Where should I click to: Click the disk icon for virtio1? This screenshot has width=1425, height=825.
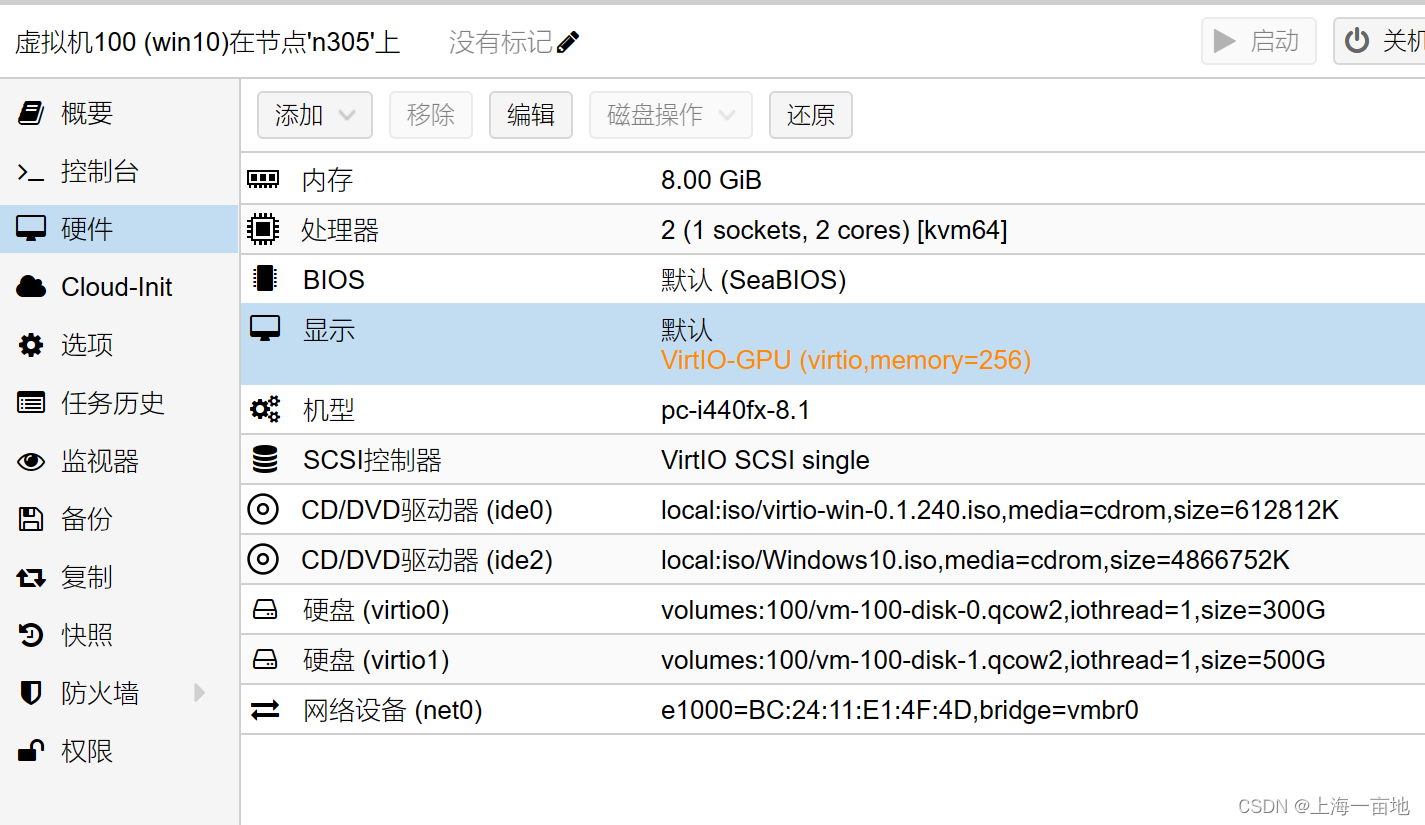coord(264,660)
